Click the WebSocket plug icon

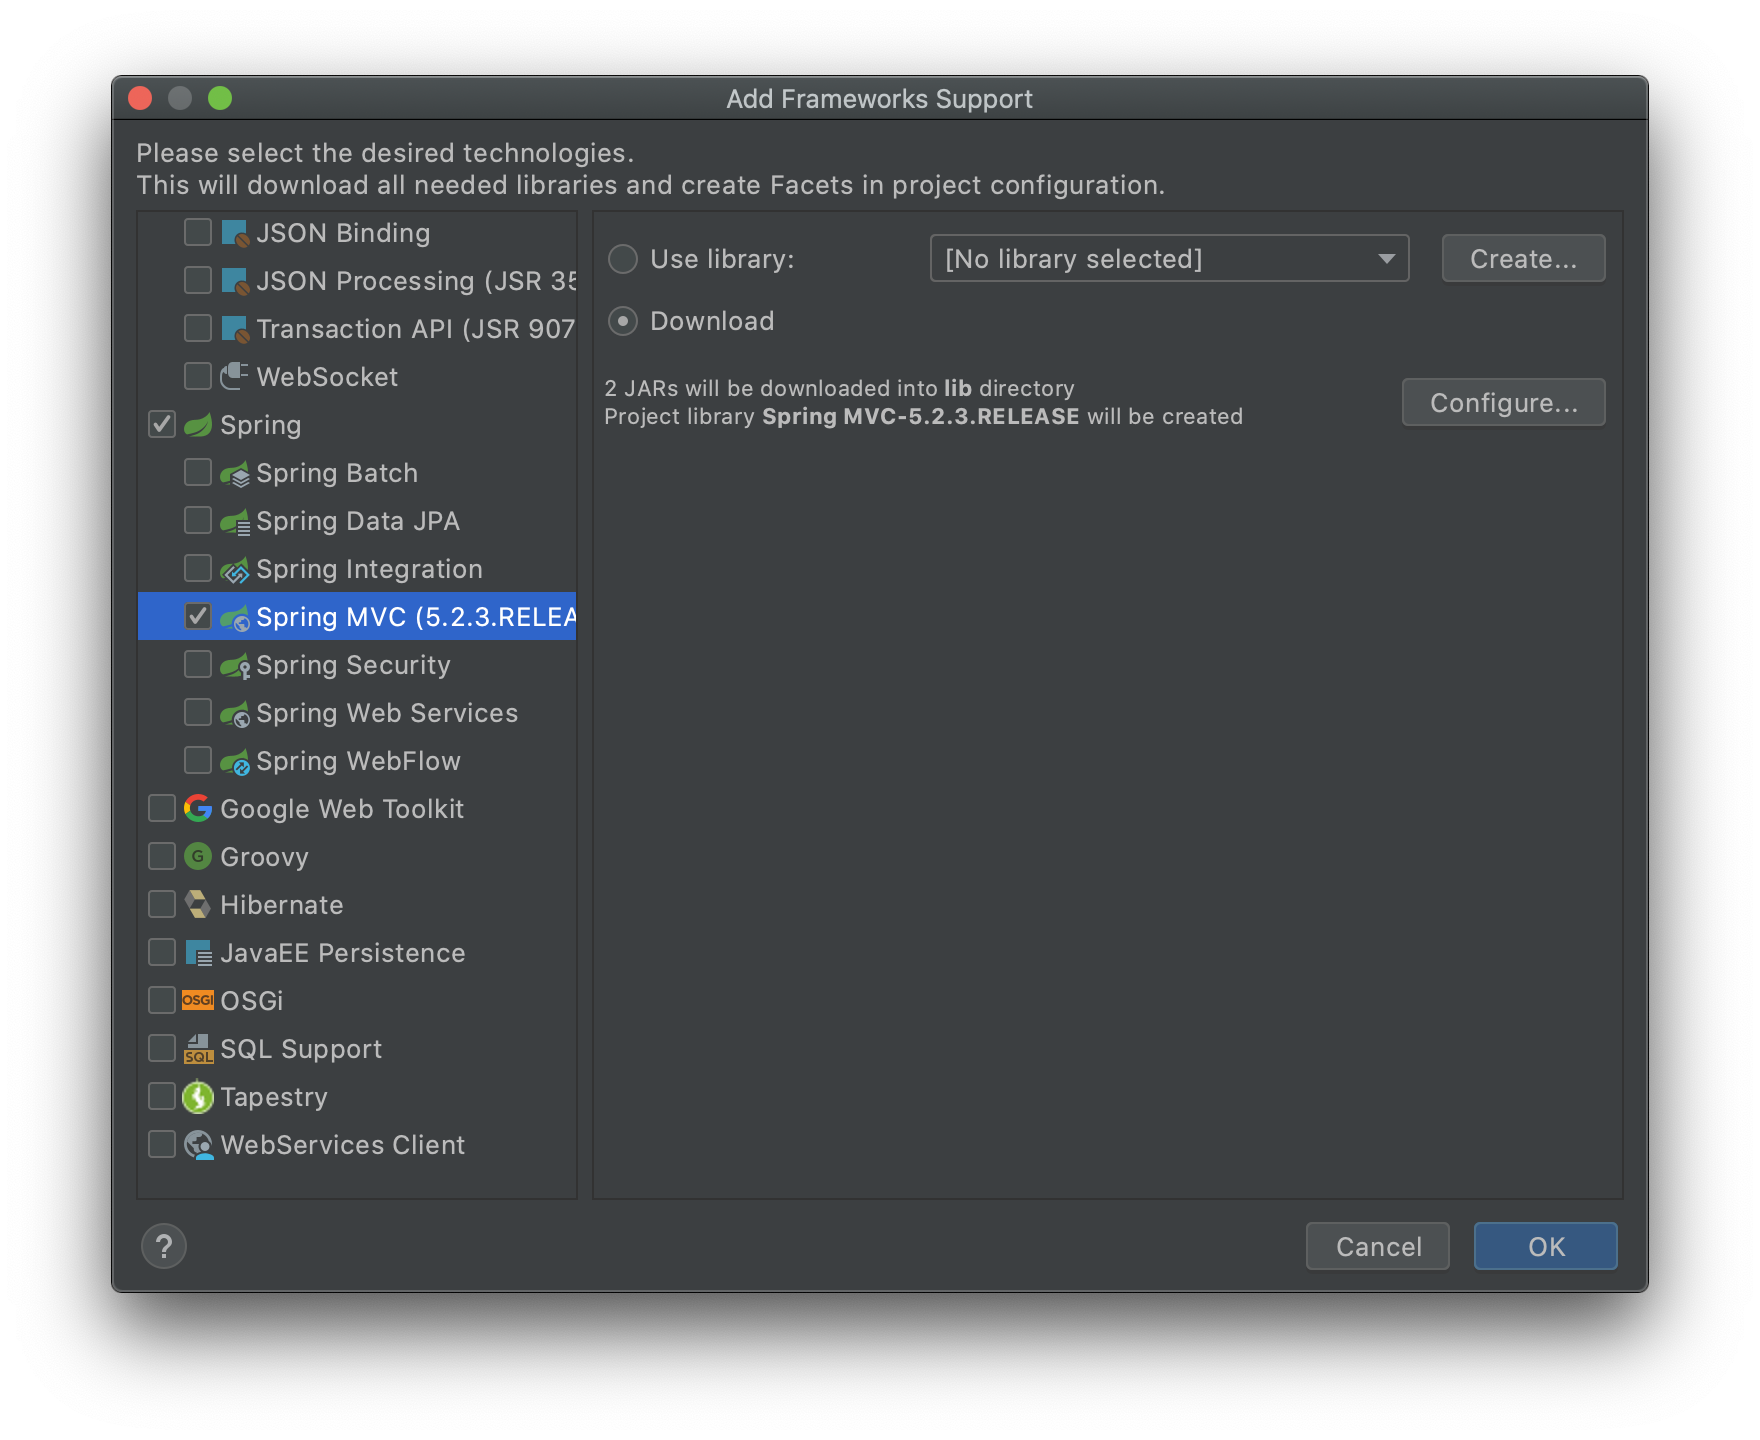click(x=235, y=377)
